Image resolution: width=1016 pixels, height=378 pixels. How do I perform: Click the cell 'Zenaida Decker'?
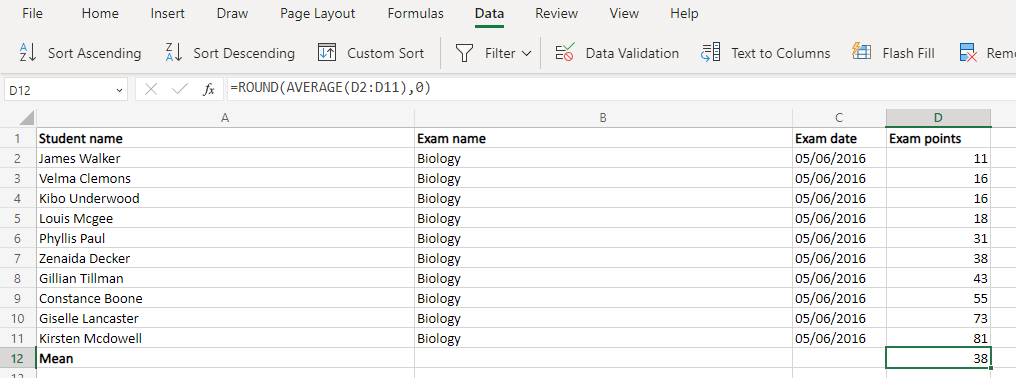225,258
